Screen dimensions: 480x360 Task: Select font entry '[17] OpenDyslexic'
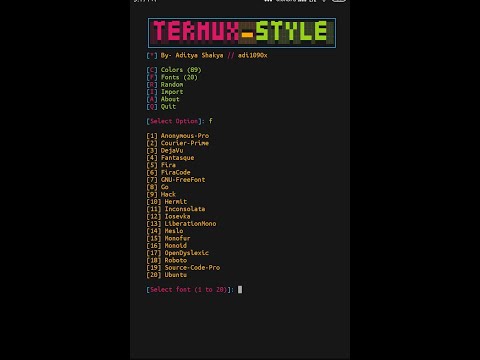tap(178, 253)
